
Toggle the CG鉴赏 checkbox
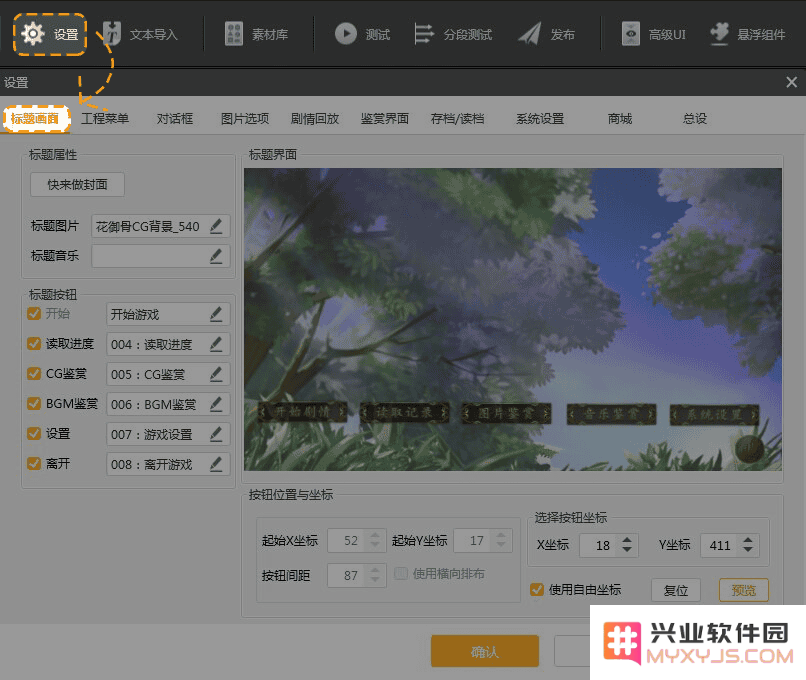[x=34, y=374]
